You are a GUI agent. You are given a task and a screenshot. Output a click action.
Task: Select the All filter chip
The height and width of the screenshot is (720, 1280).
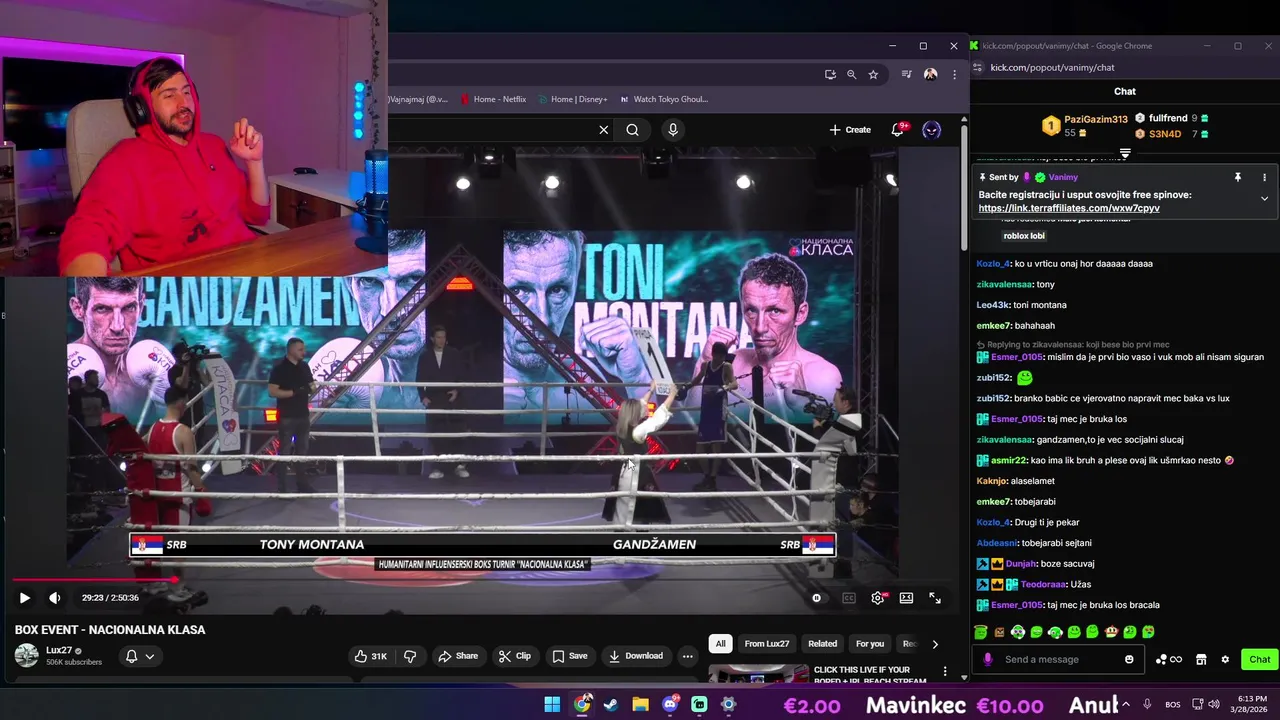720,644
